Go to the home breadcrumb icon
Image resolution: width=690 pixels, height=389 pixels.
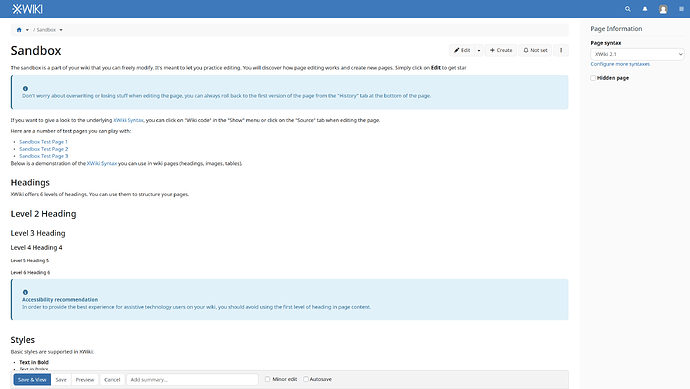(19, 30)
